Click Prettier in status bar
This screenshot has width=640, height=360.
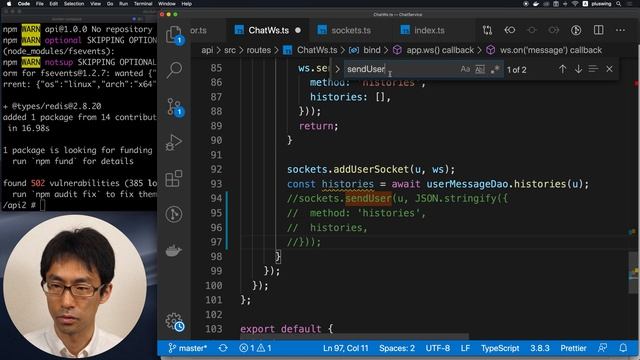point(573,348)
